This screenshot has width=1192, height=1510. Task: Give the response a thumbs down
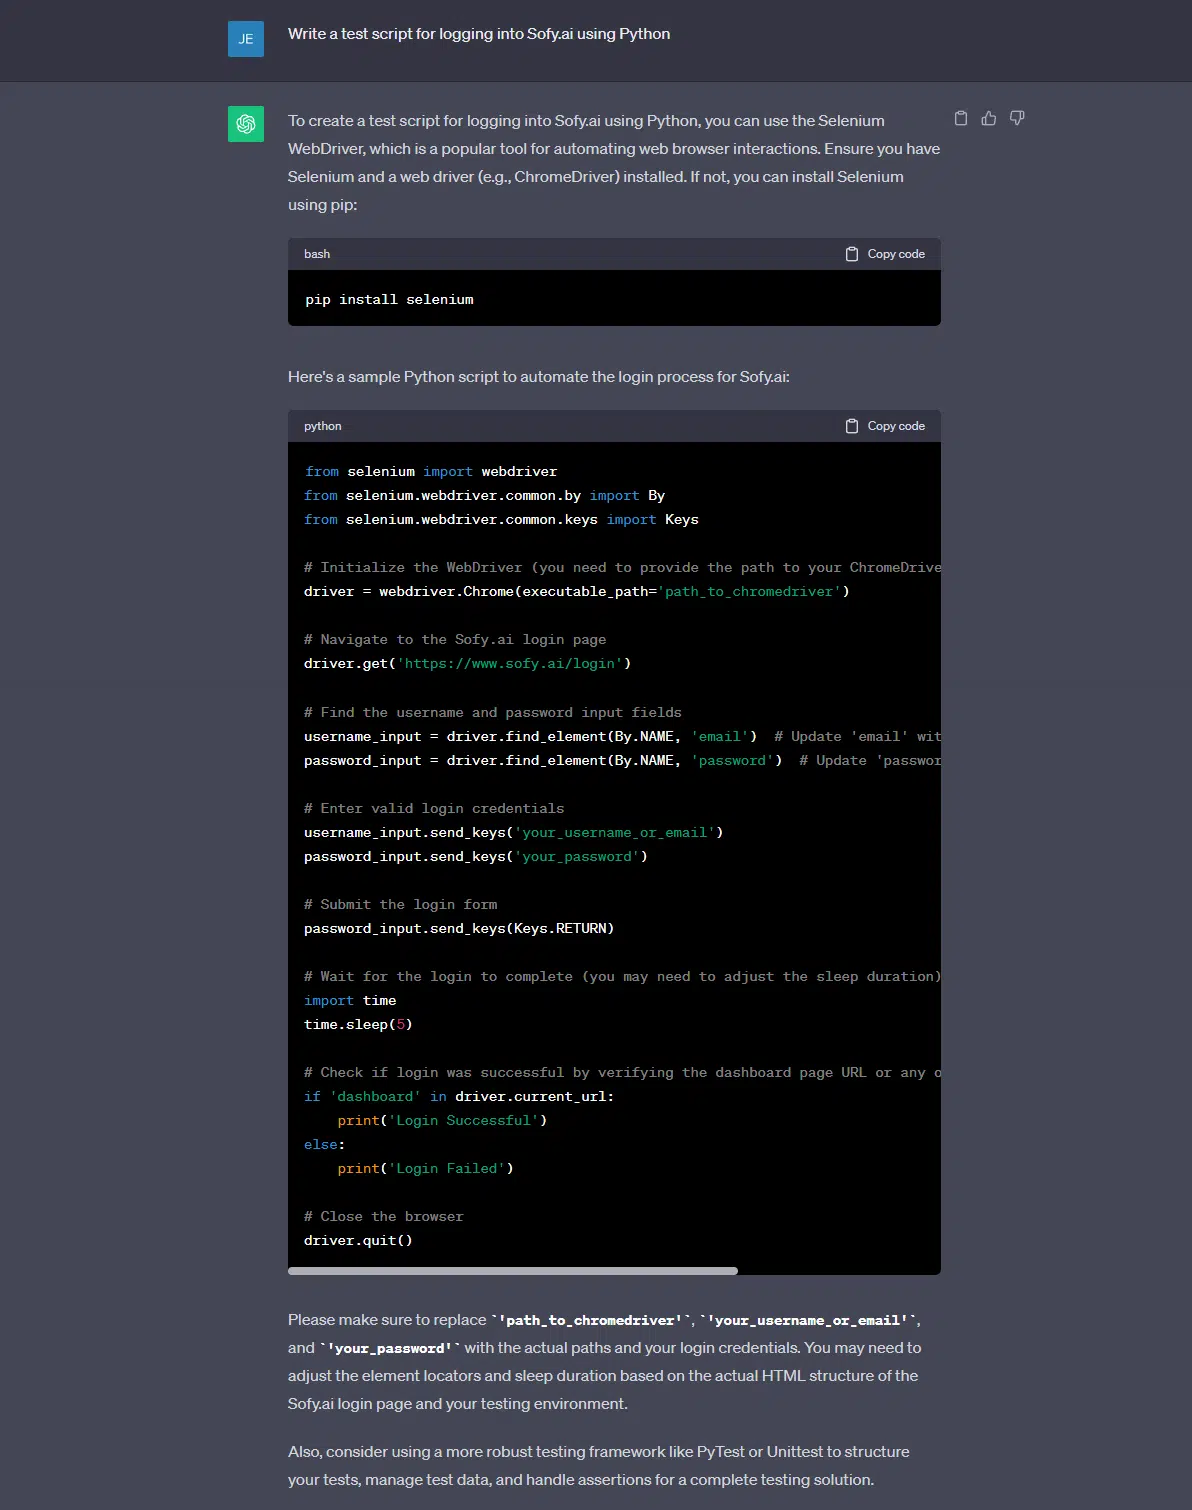click(1017, 118)
